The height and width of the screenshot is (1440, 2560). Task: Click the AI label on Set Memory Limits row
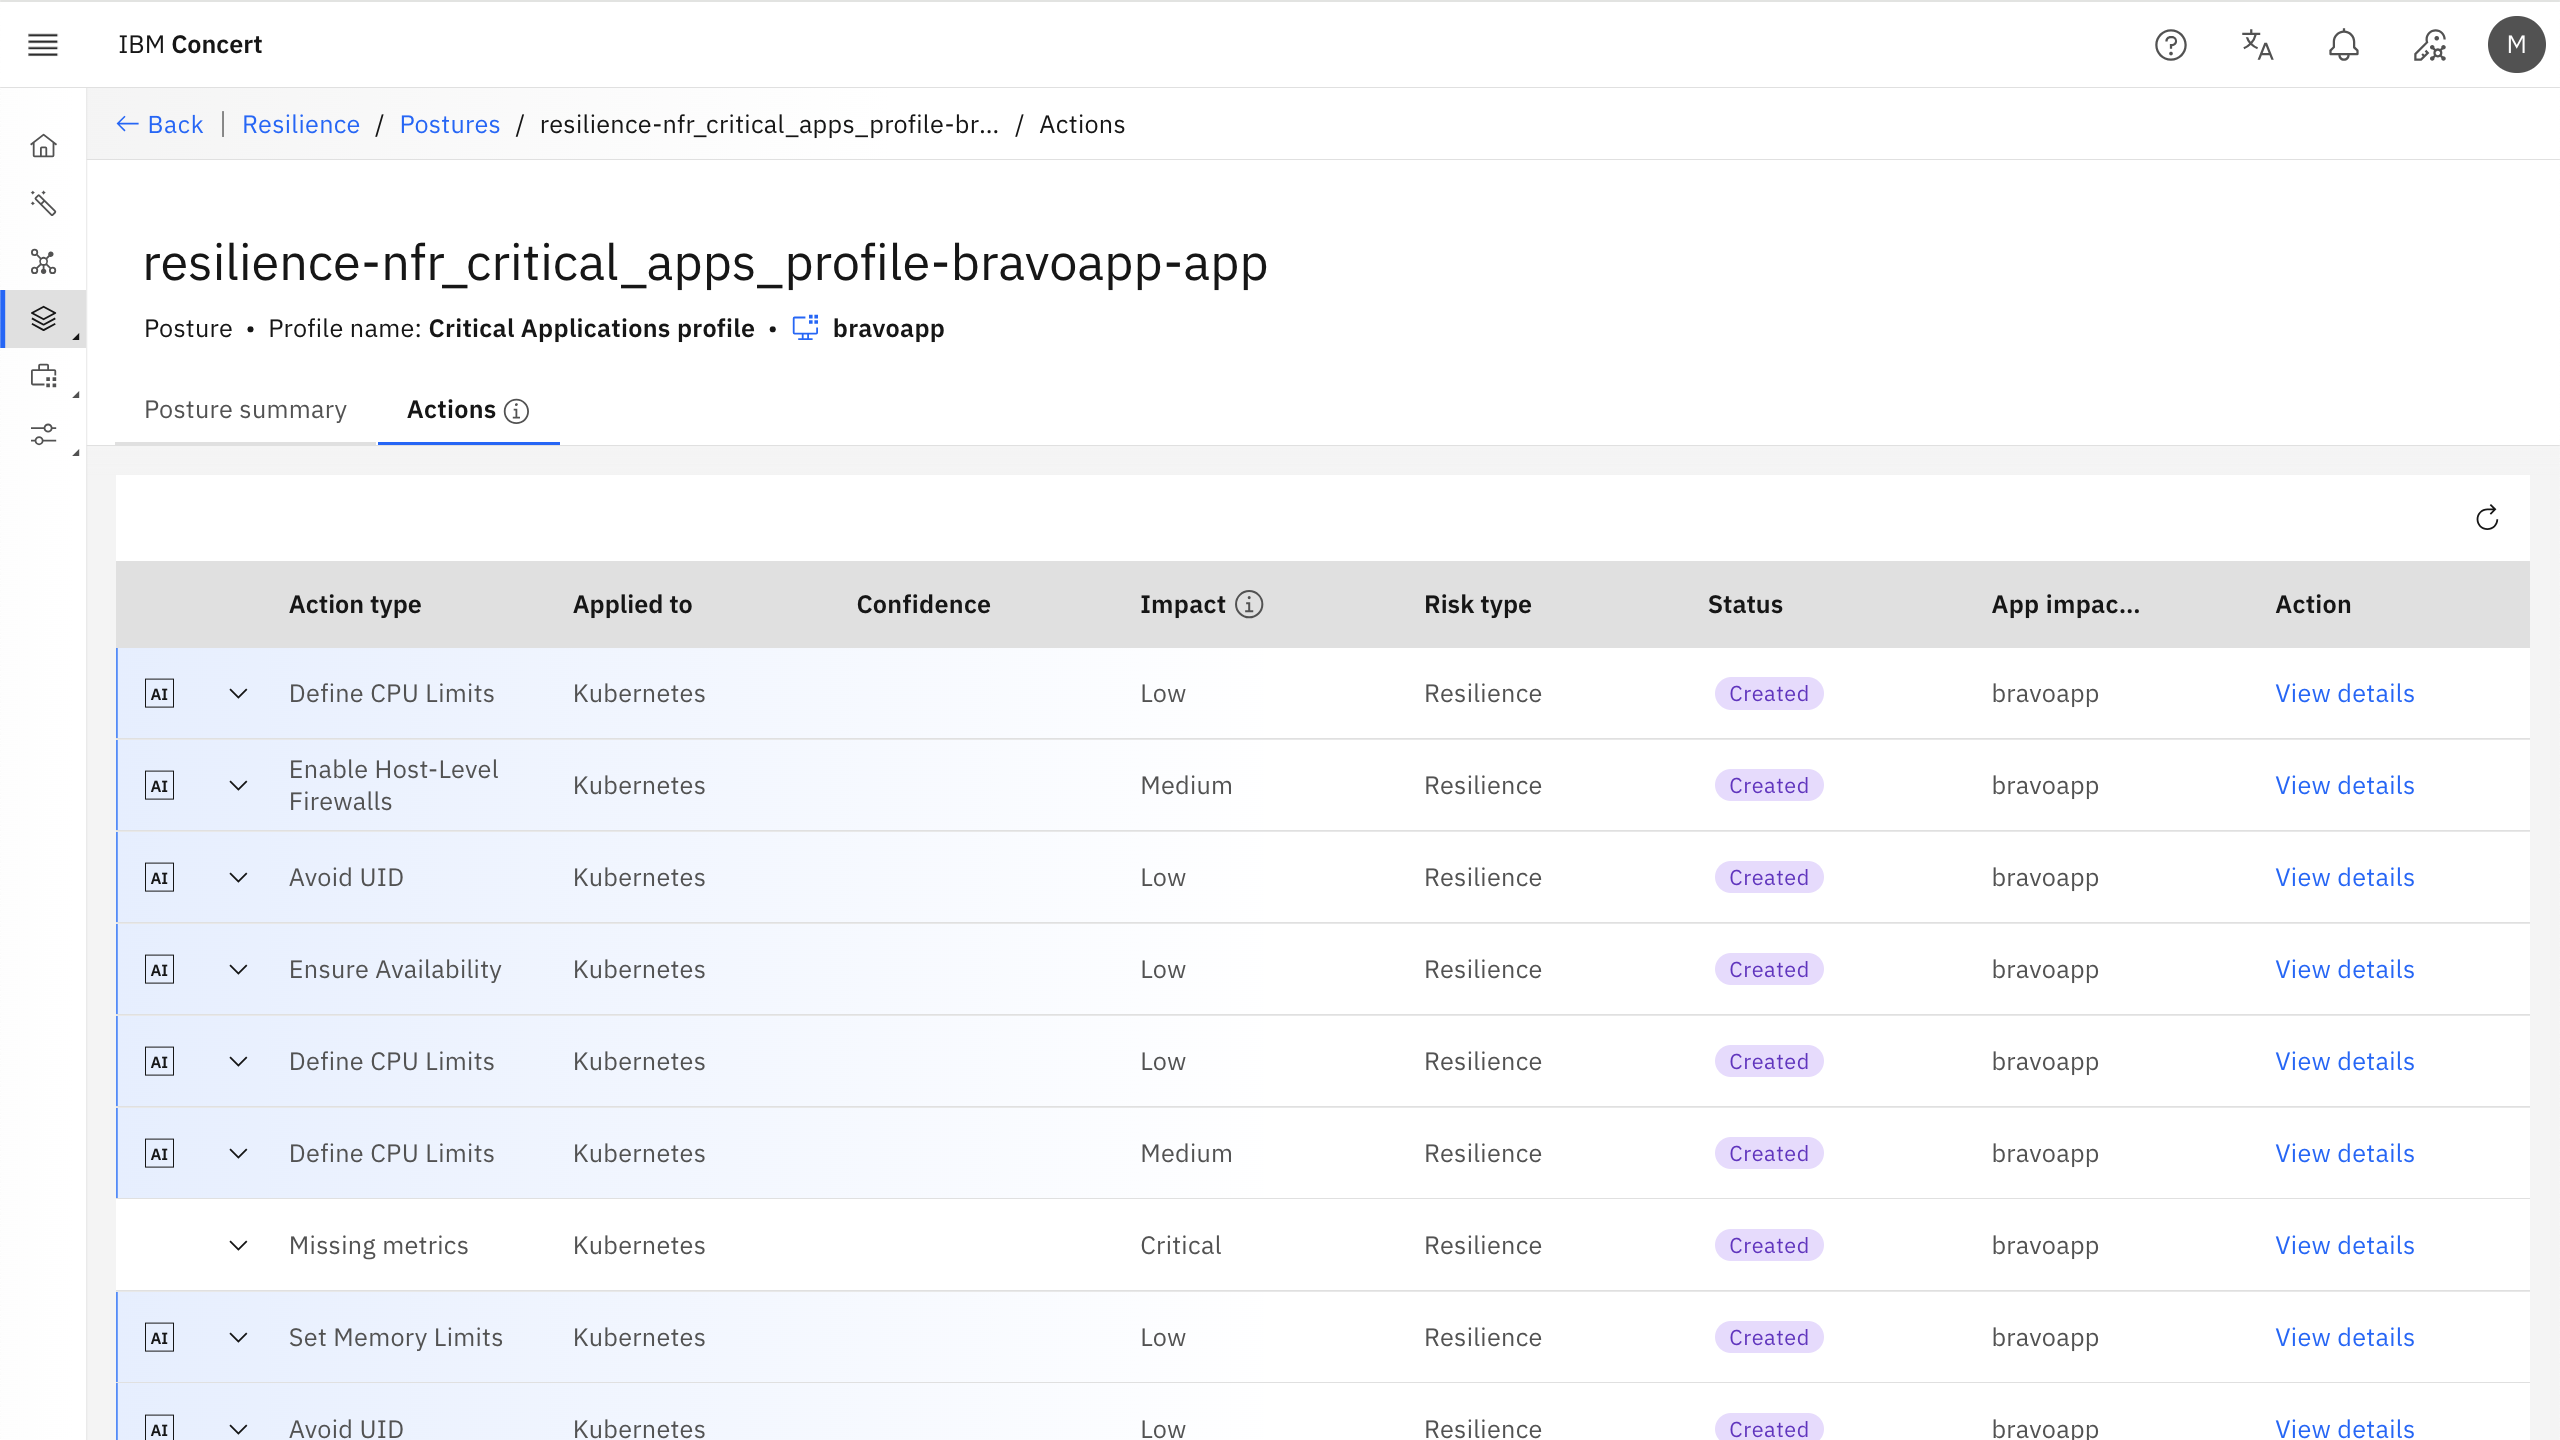click(160, 1338)
